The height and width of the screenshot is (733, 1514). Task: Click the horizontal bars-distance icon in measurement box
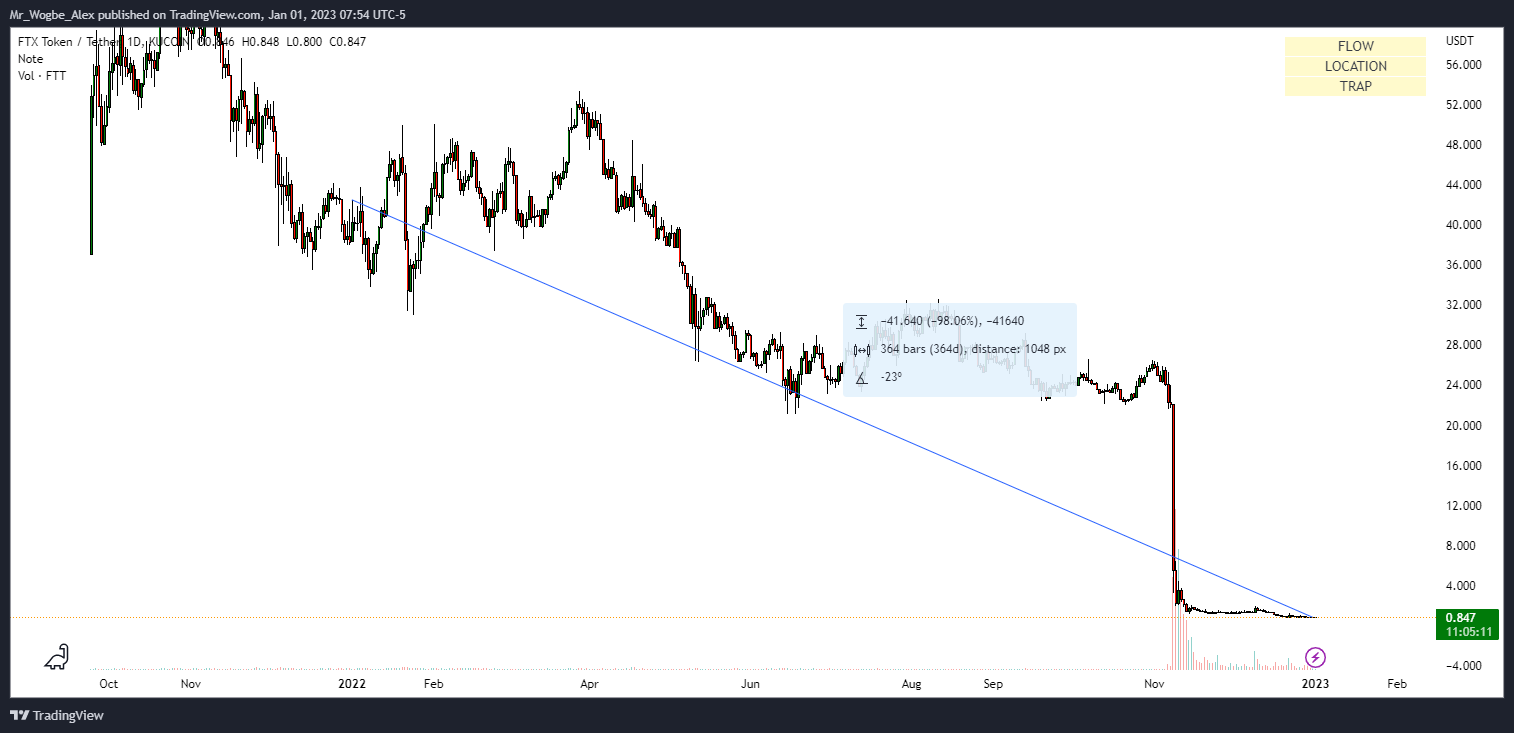click(862, 349)
